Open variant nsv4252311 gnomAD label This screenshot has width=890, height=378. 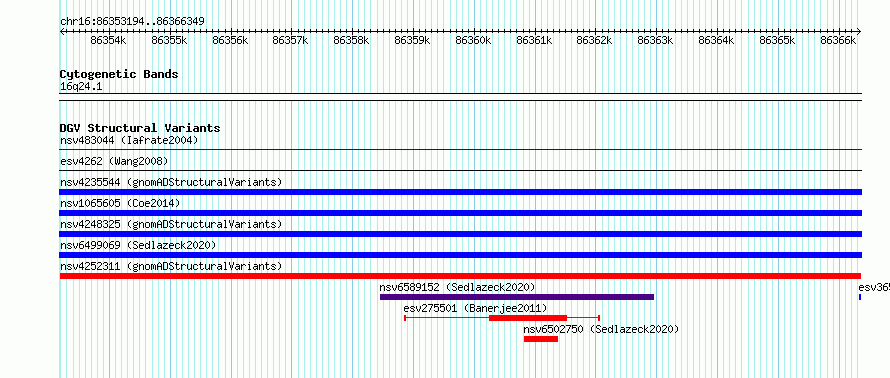point(171,266)
